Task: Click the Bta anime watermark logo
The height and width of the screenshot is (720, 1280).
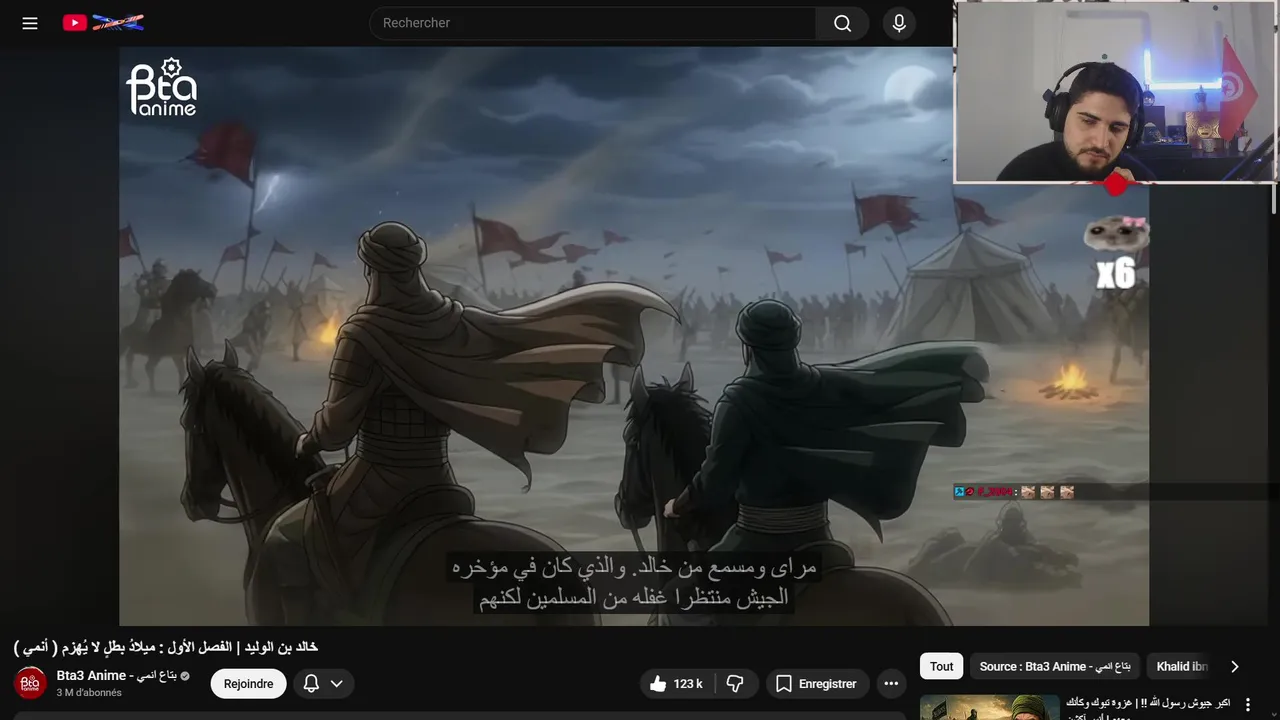Action: click(x=161, y=87)
